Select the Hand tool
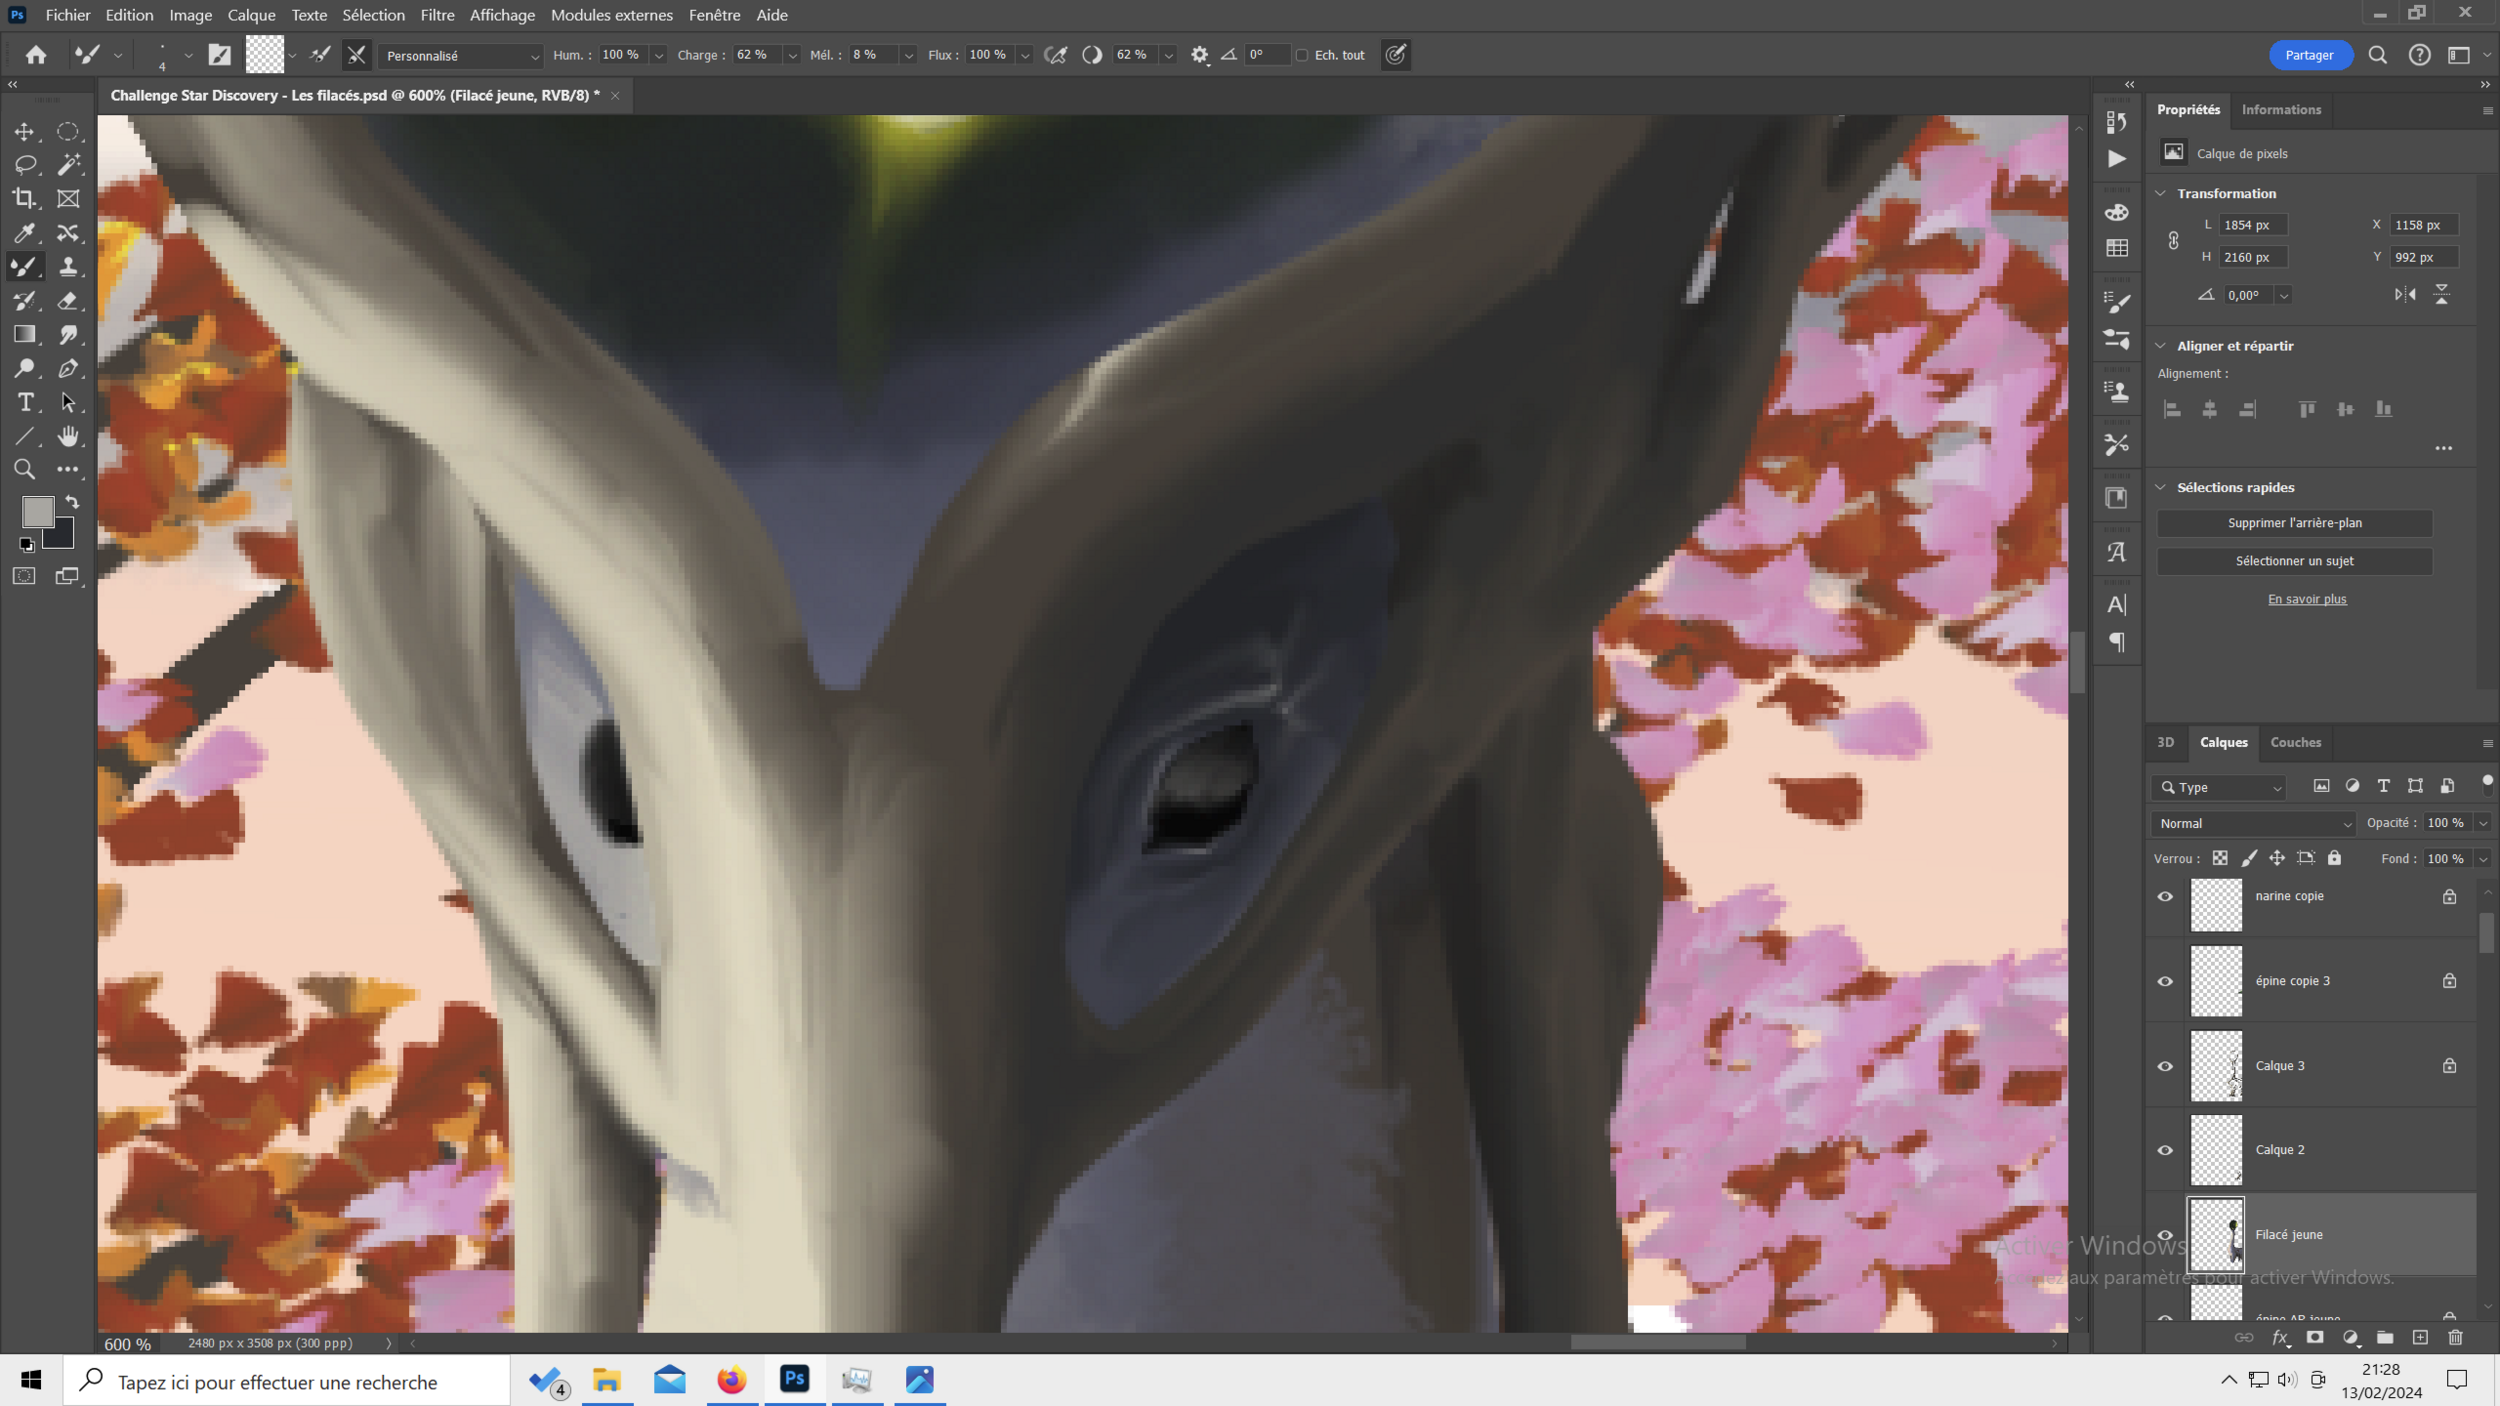The width and height of the screenshot is (2500, 1406). (68, 436)
